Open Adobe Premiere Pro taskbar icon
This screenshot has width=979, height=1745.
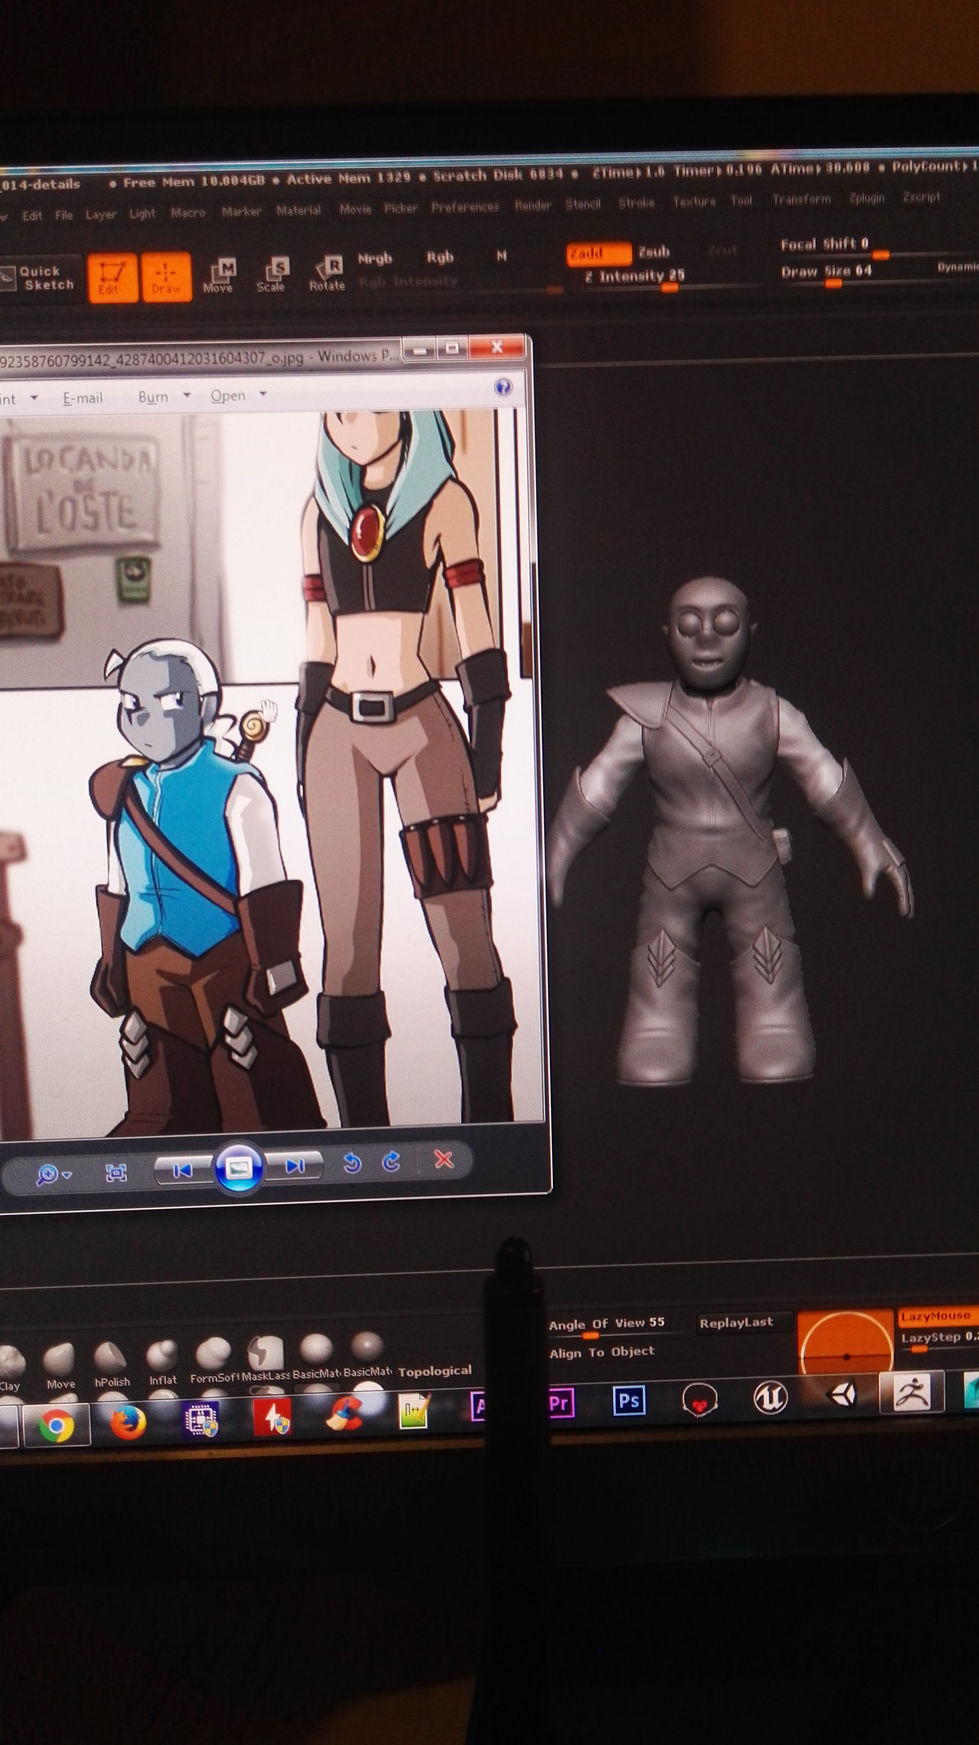point(559,1403)
